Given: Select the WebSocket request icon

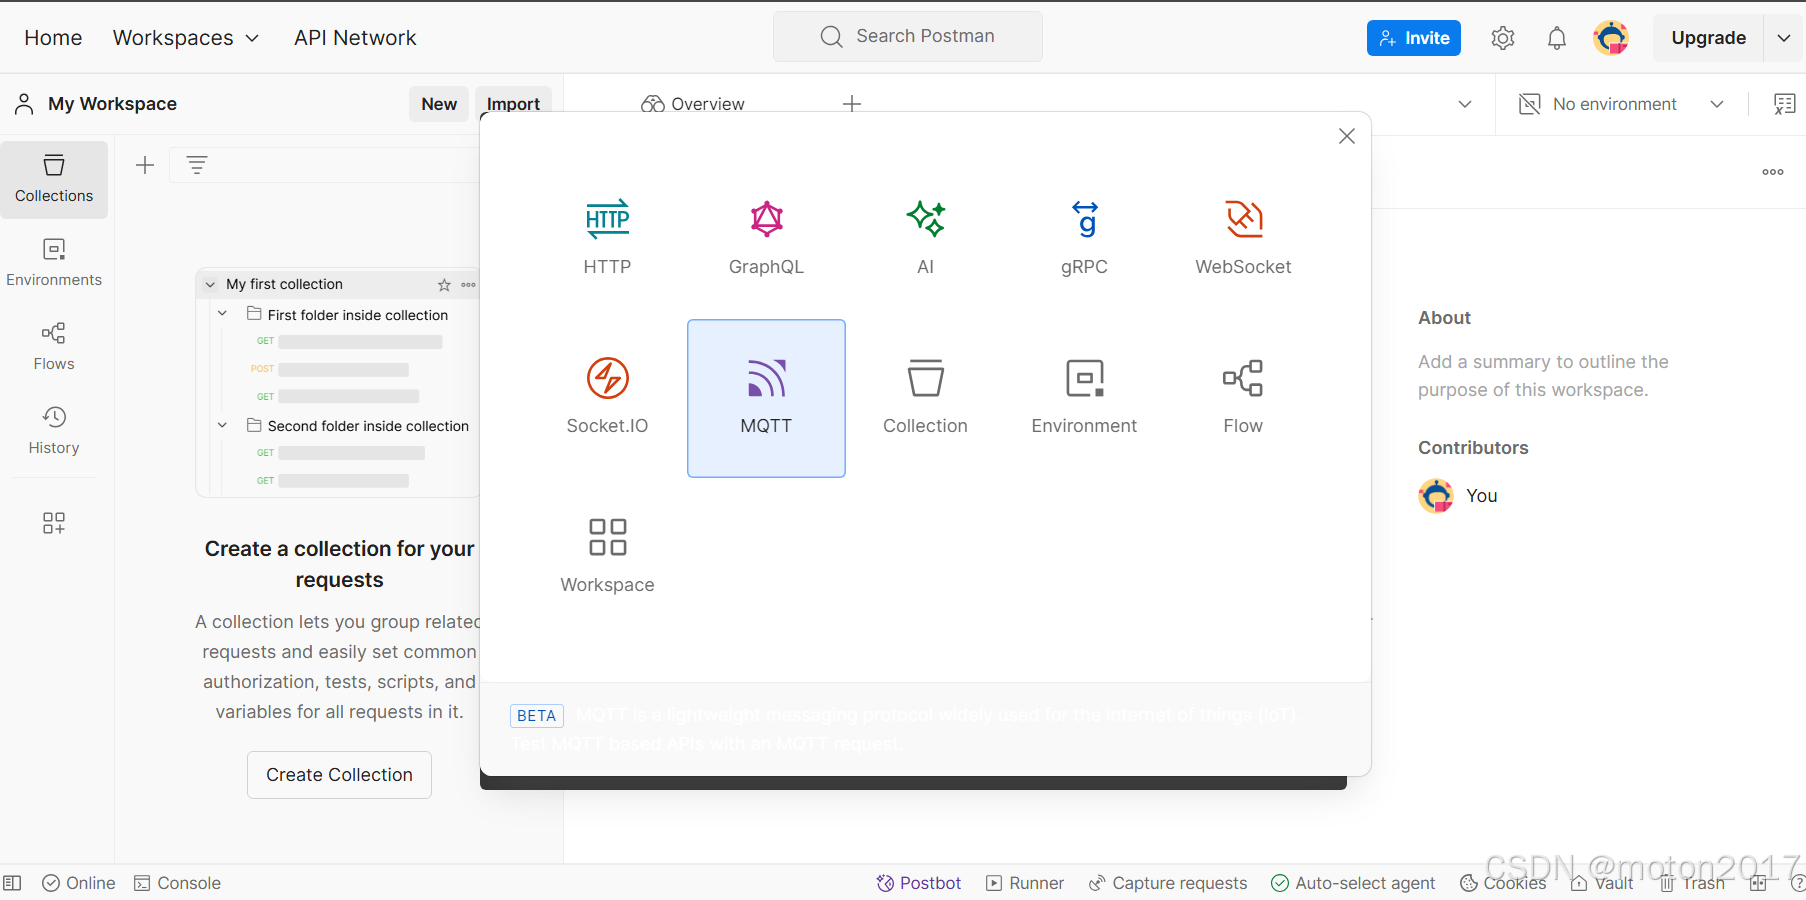Looking at the screenshot, I should (x=1244, y=219).
